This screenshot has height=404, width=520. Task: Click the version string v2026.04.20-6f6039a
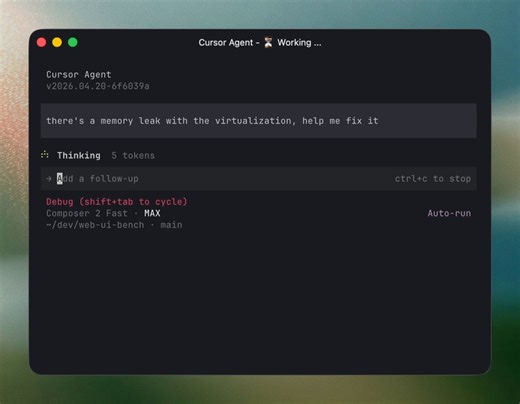pyautogui.click(x=98, y=86)
